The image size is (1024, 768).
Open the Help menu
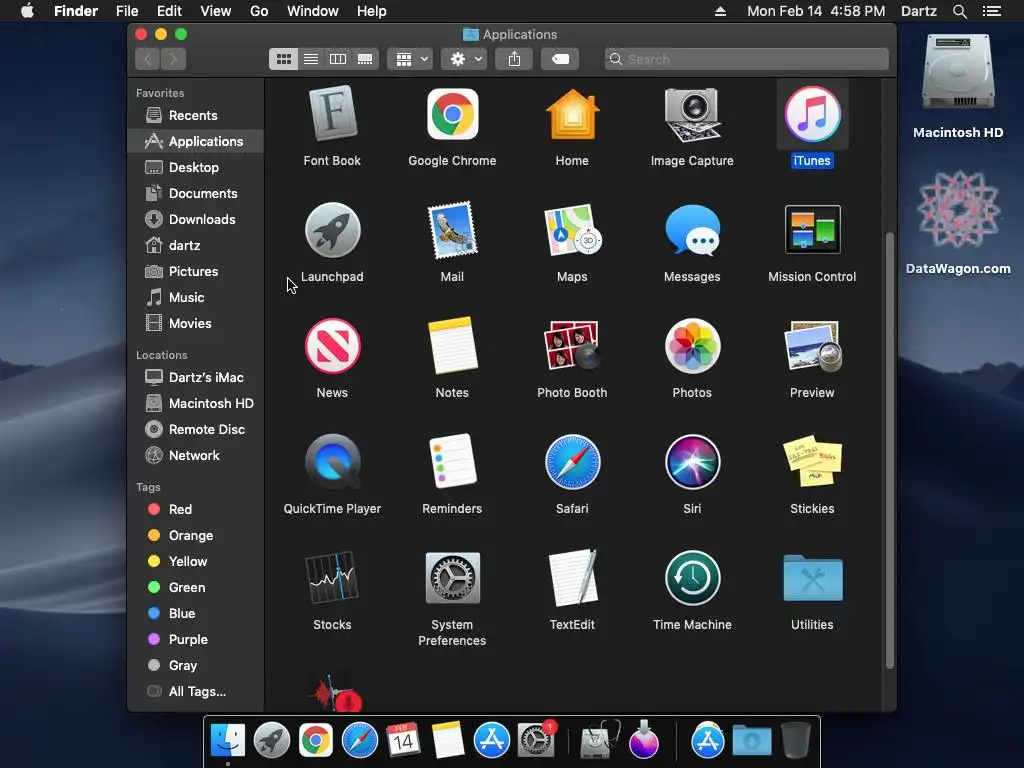[x=372, y=11]
